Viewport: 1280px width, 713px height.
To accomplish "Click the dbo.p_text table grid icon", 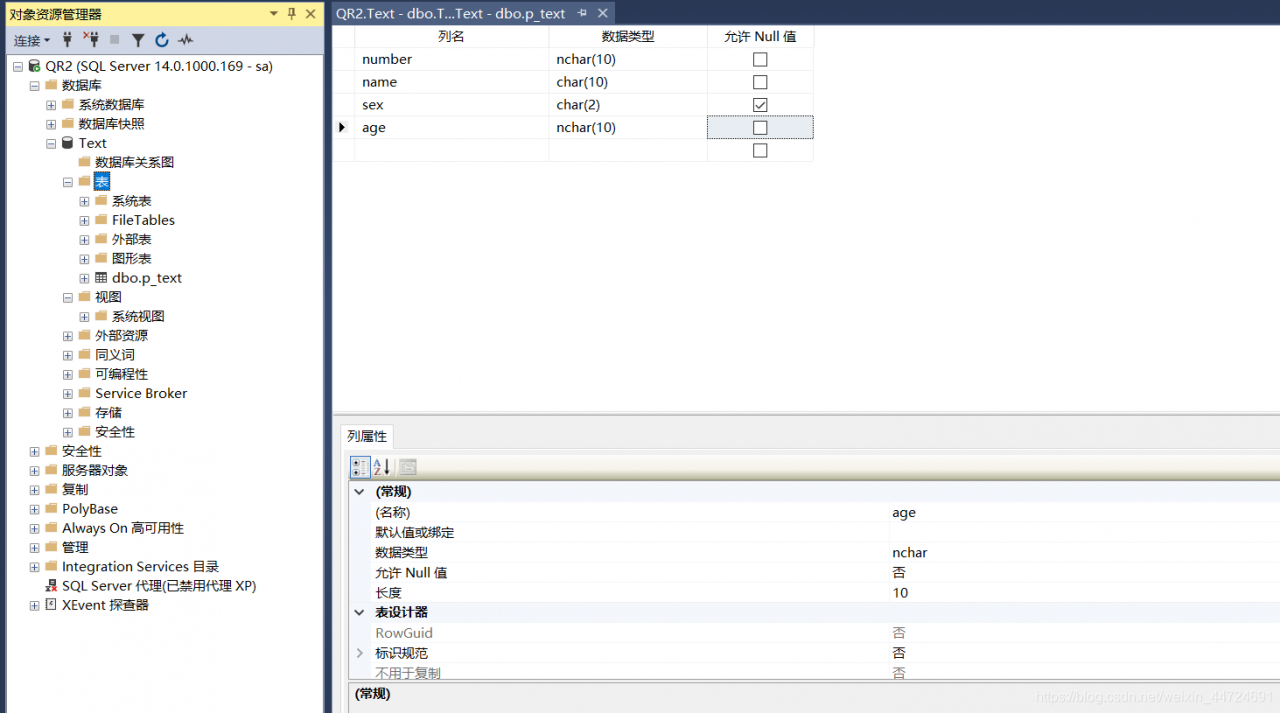I will point(101,278).
